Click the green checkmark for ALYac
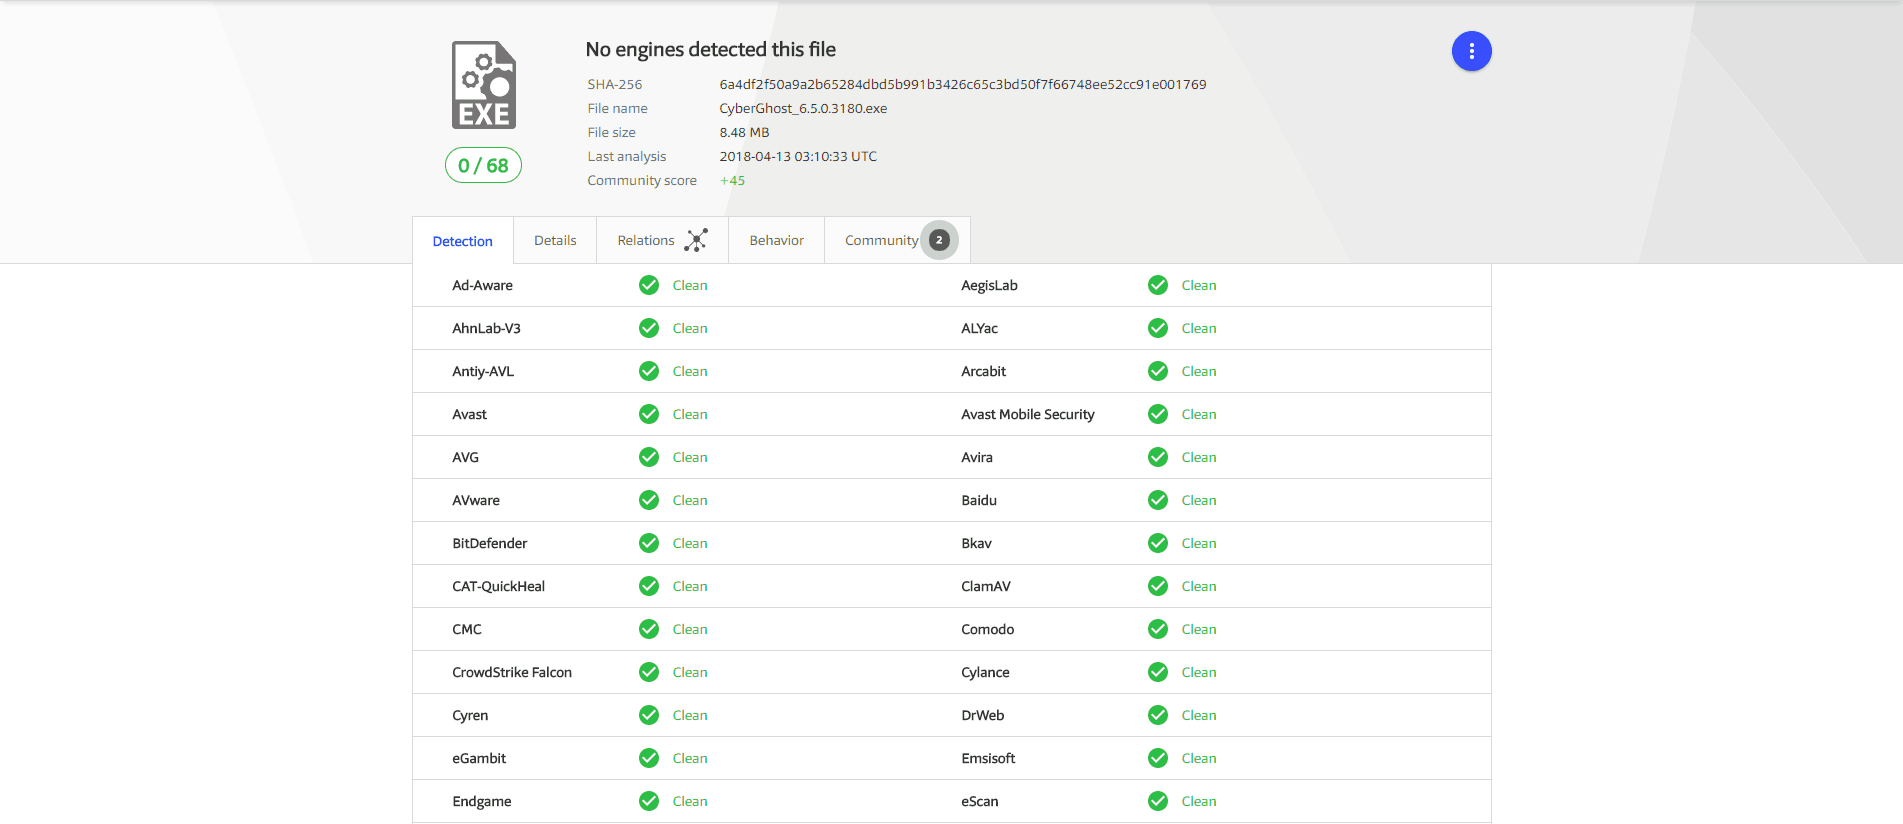Screen dimensions: 1903x824 [1158, 328]
